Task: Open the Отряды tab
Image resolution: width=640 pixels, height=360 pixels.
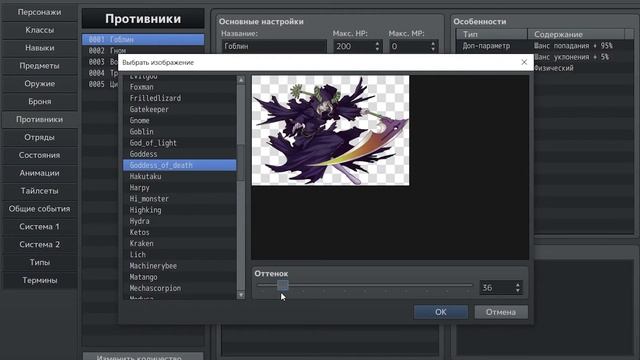Action: pos(39,138)
